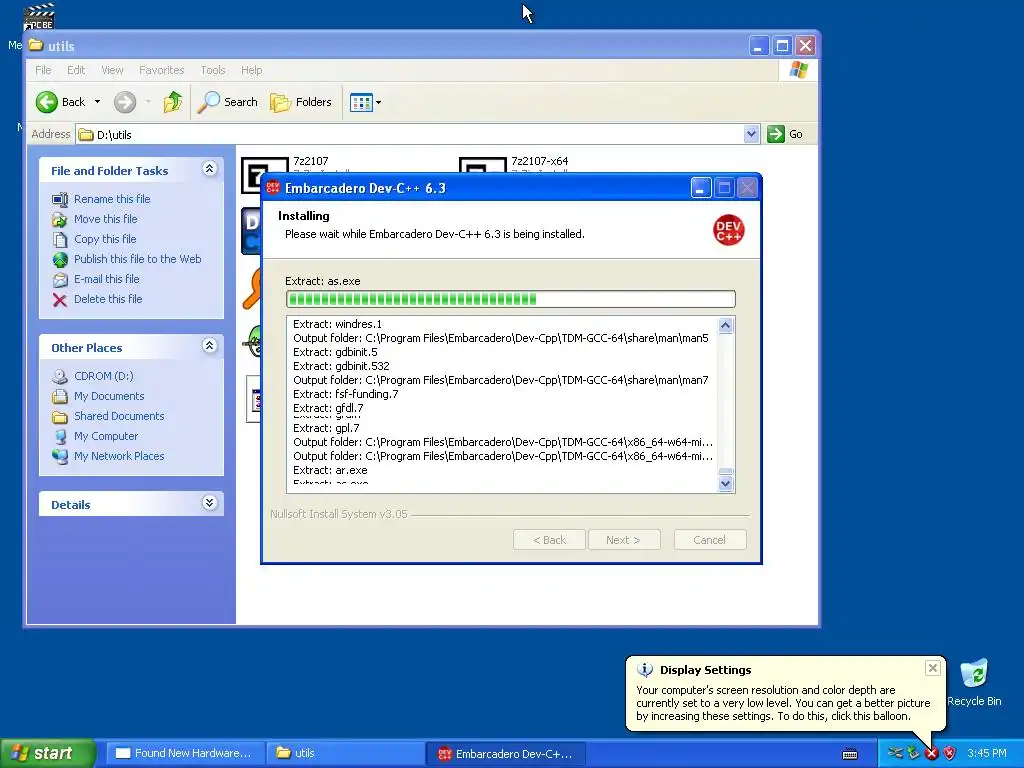Open the Favorites menu
Screen dimensions: 1024x768
[x=161, y=70]
